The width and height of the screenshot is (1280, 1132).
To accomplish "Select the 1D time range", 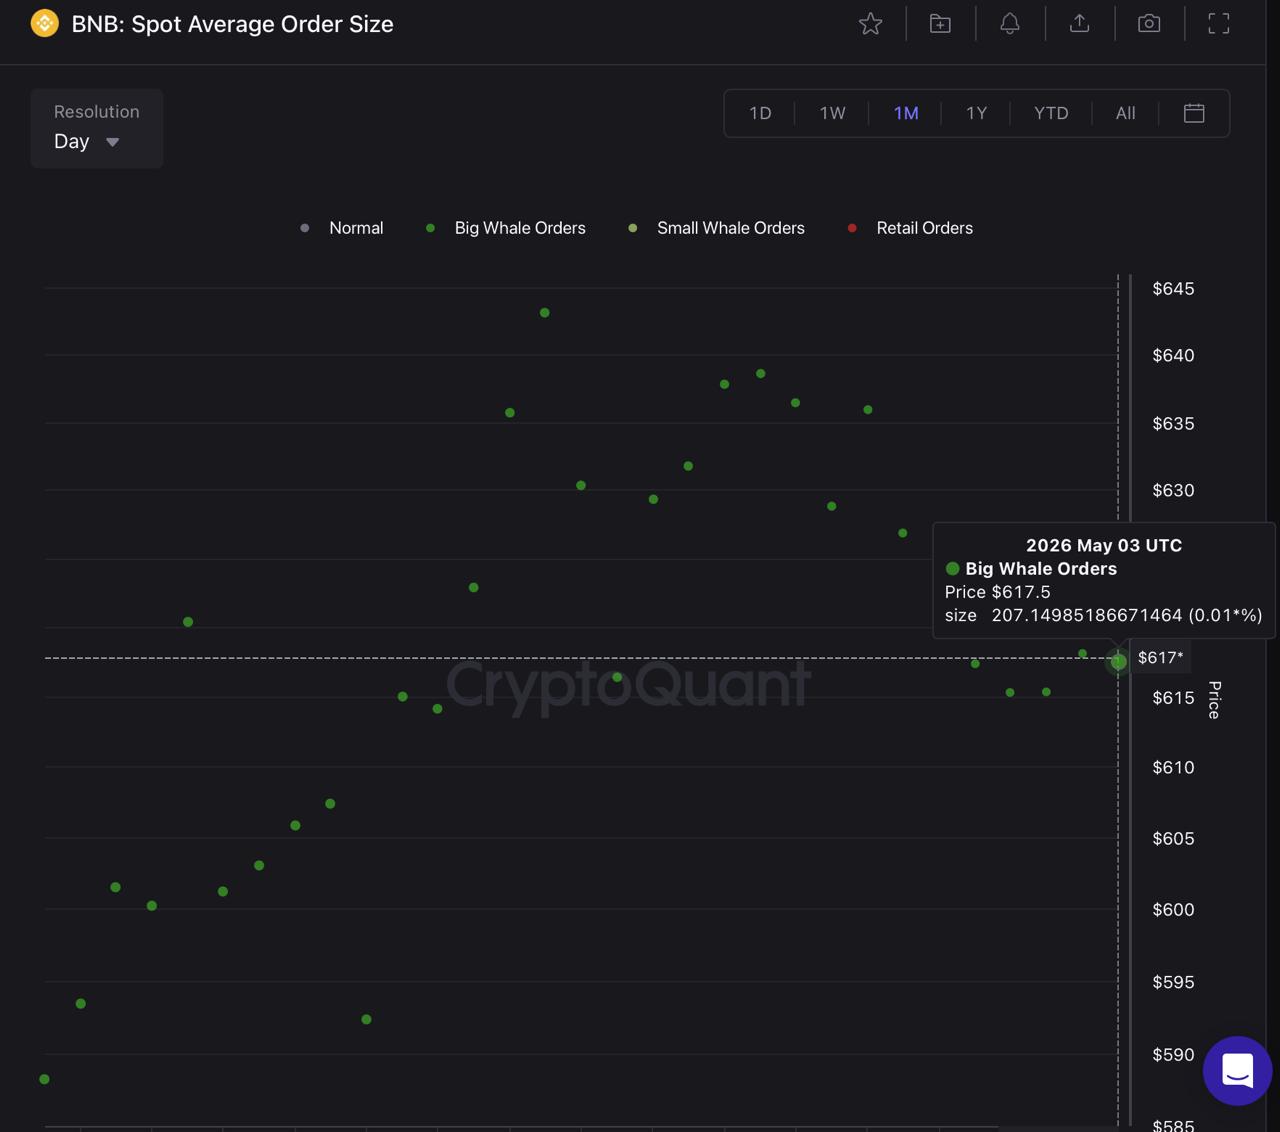I will (760, 113).
